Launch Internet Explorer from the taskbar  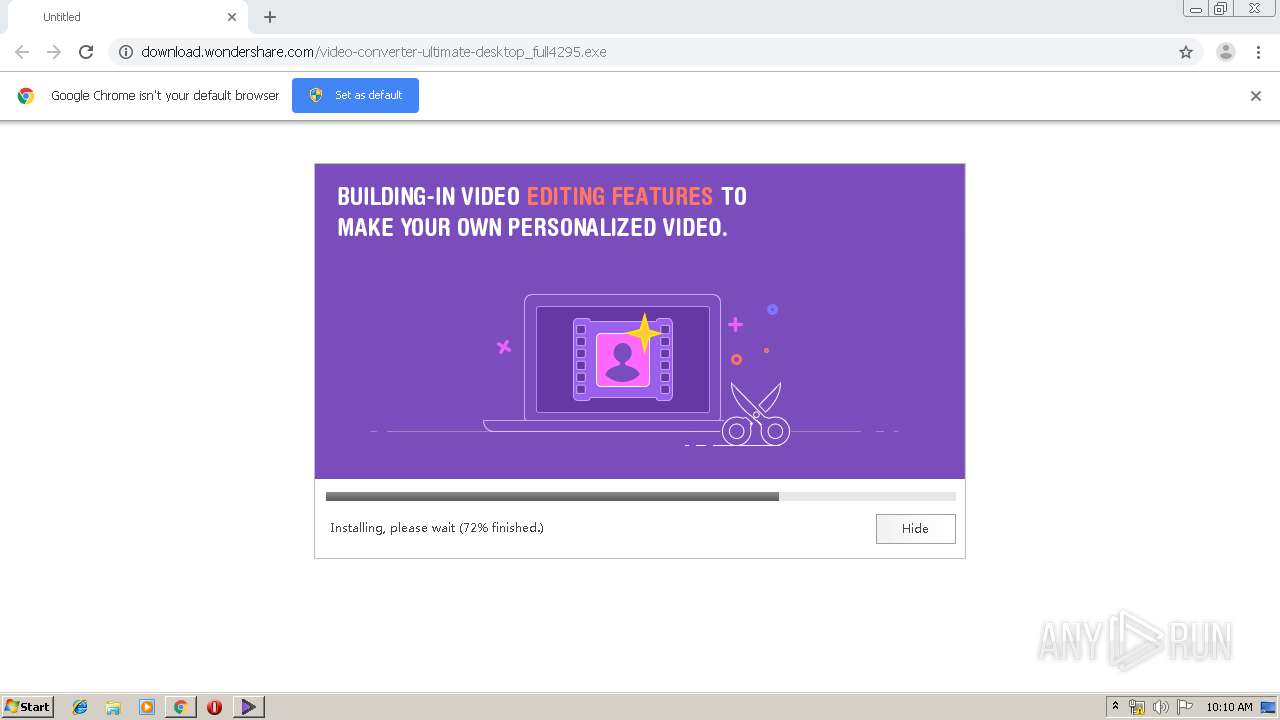tap(80, 707)
